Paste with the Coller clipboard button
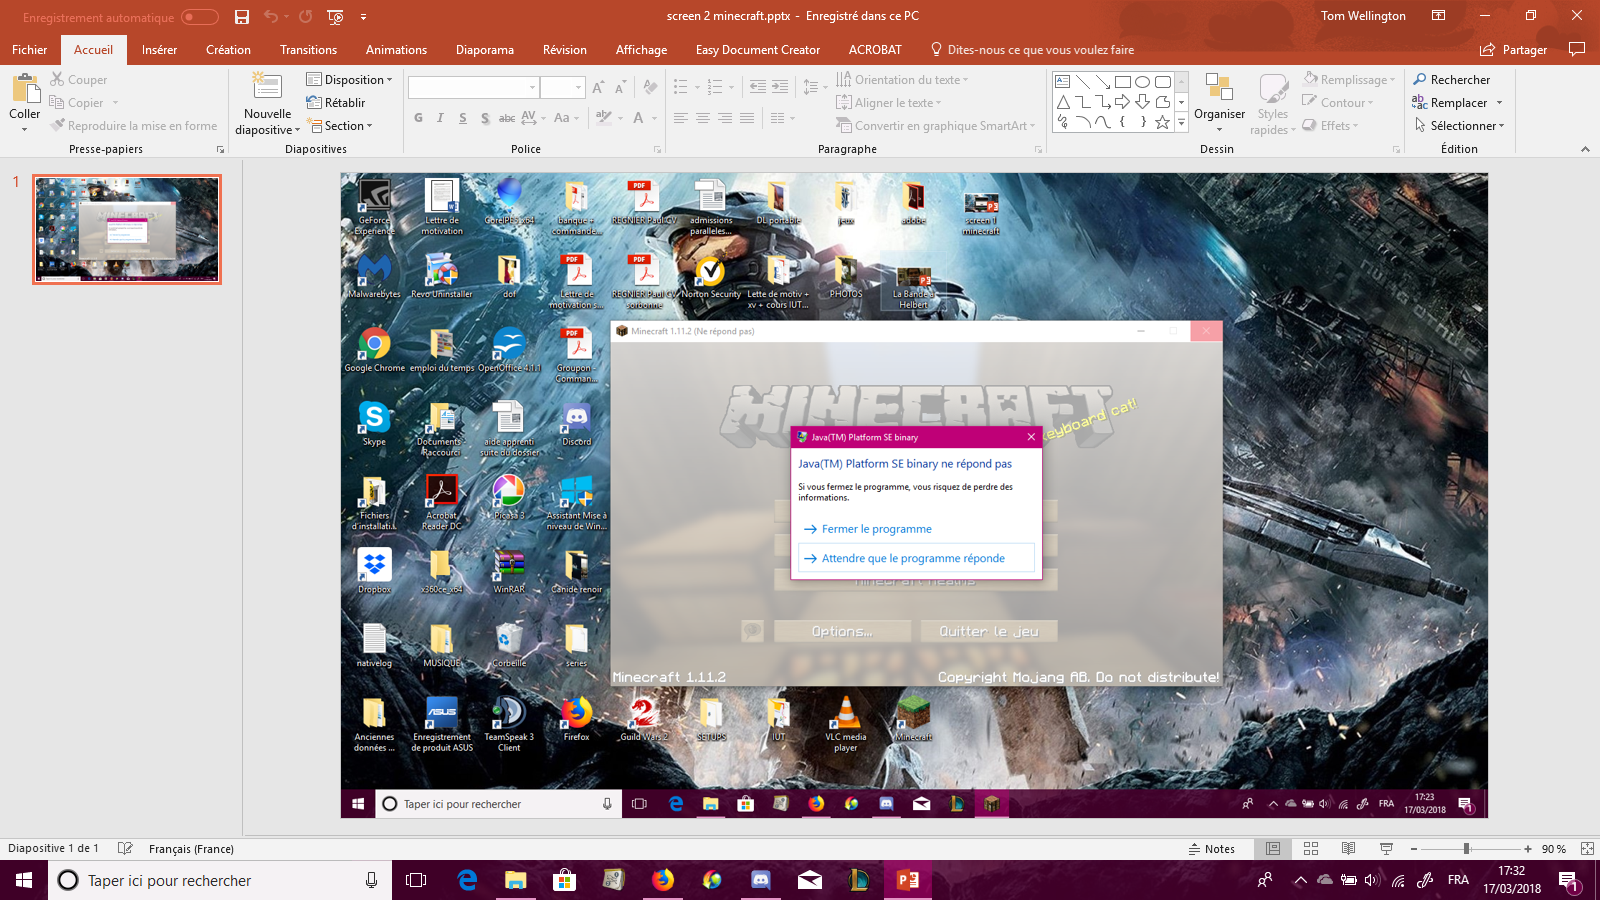 [25, 102]
